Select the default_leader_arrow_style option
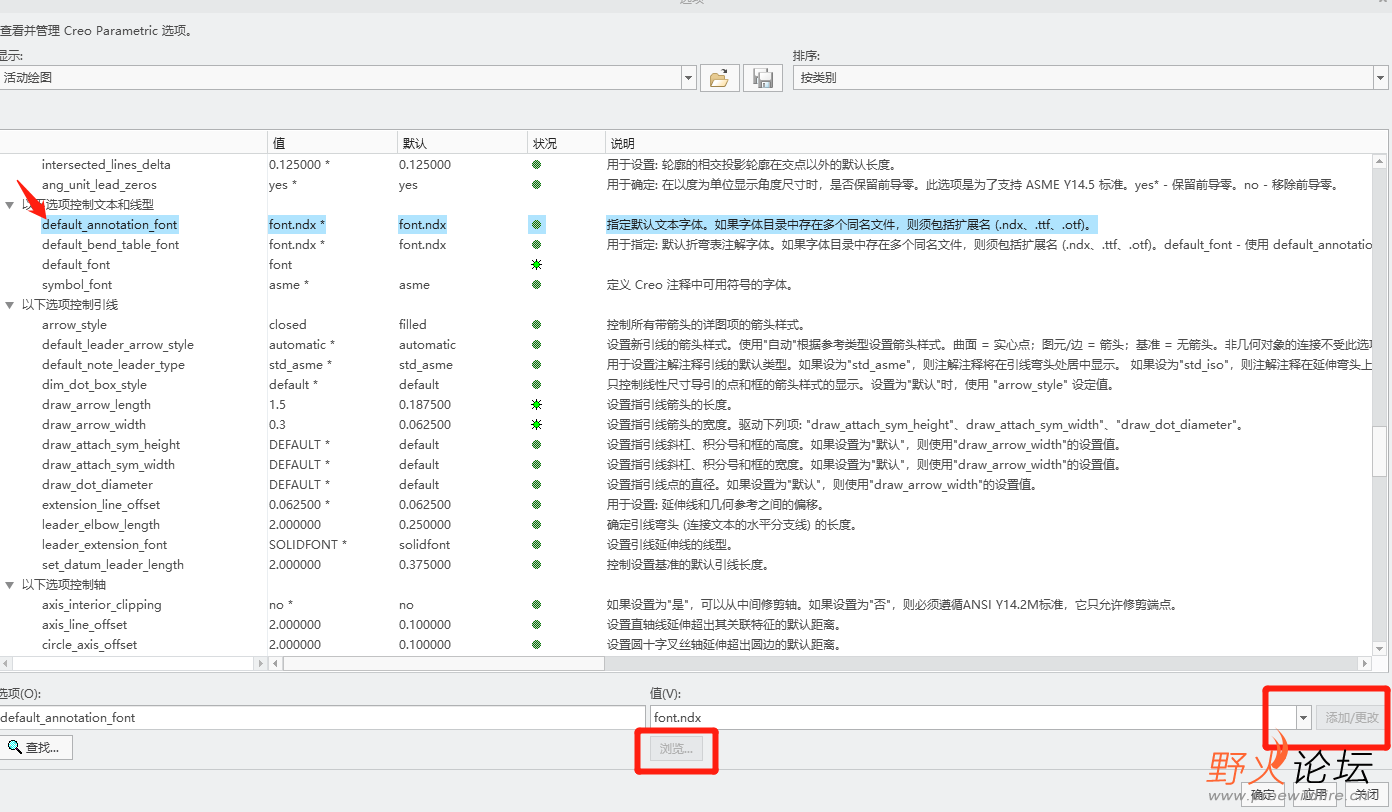 tap(118, 344)
